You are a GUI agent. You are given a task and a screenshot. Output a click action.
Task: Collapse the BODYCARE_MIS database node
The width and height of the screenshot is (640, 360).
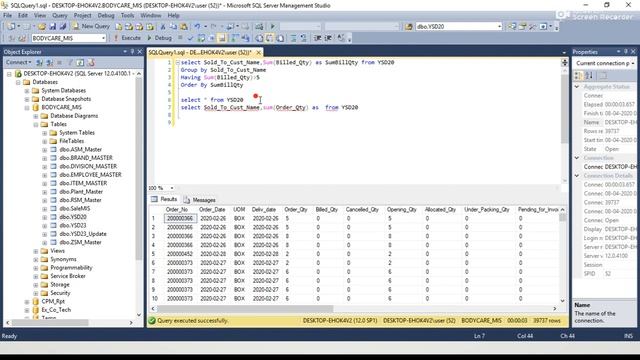tap(27, 107)
